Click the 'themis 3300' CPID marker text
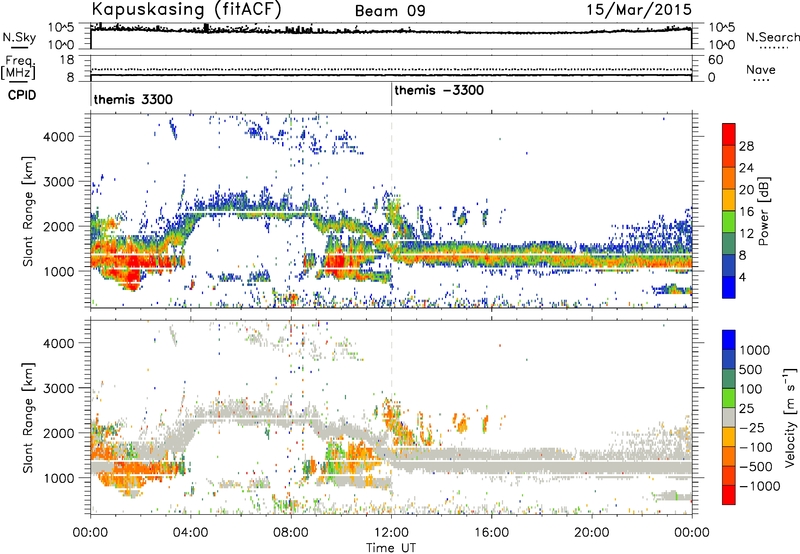Image resolution: width=800 pixels, height=554 pixels. [133, 99]
